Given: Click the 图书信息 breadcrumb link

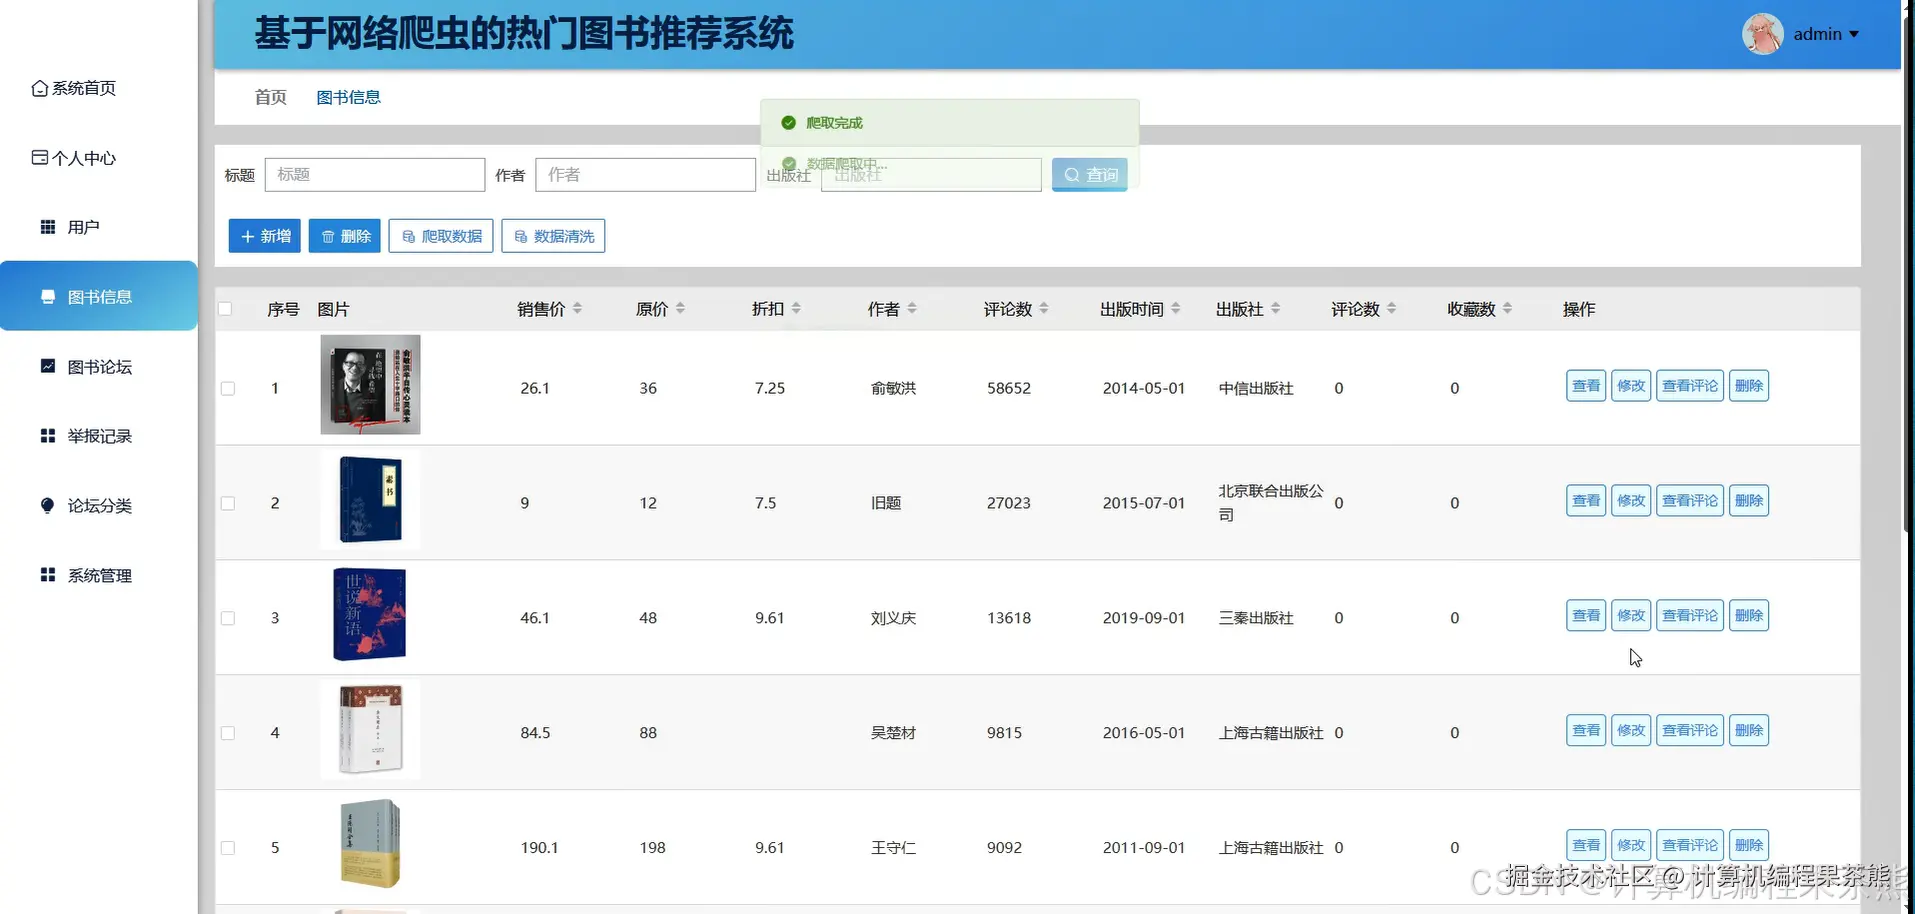Looking at the screenshot, I should coord(348,97).
